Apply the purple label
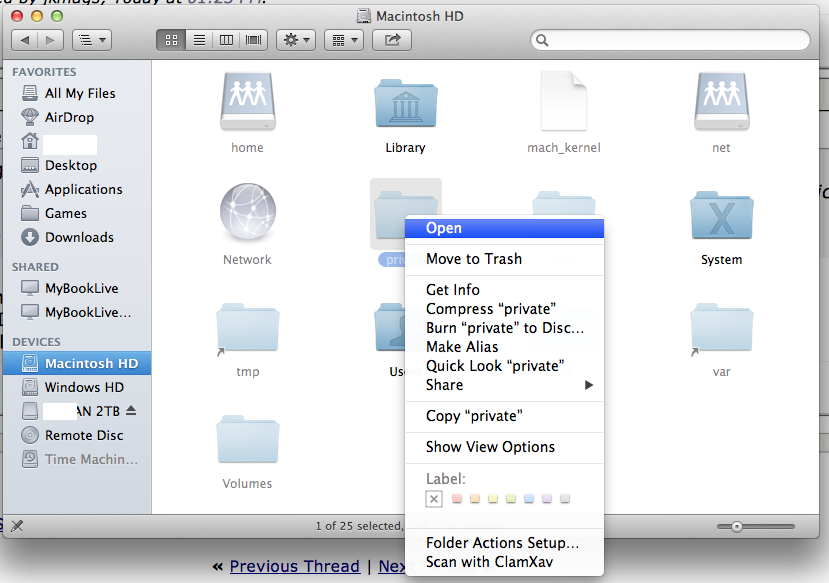 tap(547, 498)
